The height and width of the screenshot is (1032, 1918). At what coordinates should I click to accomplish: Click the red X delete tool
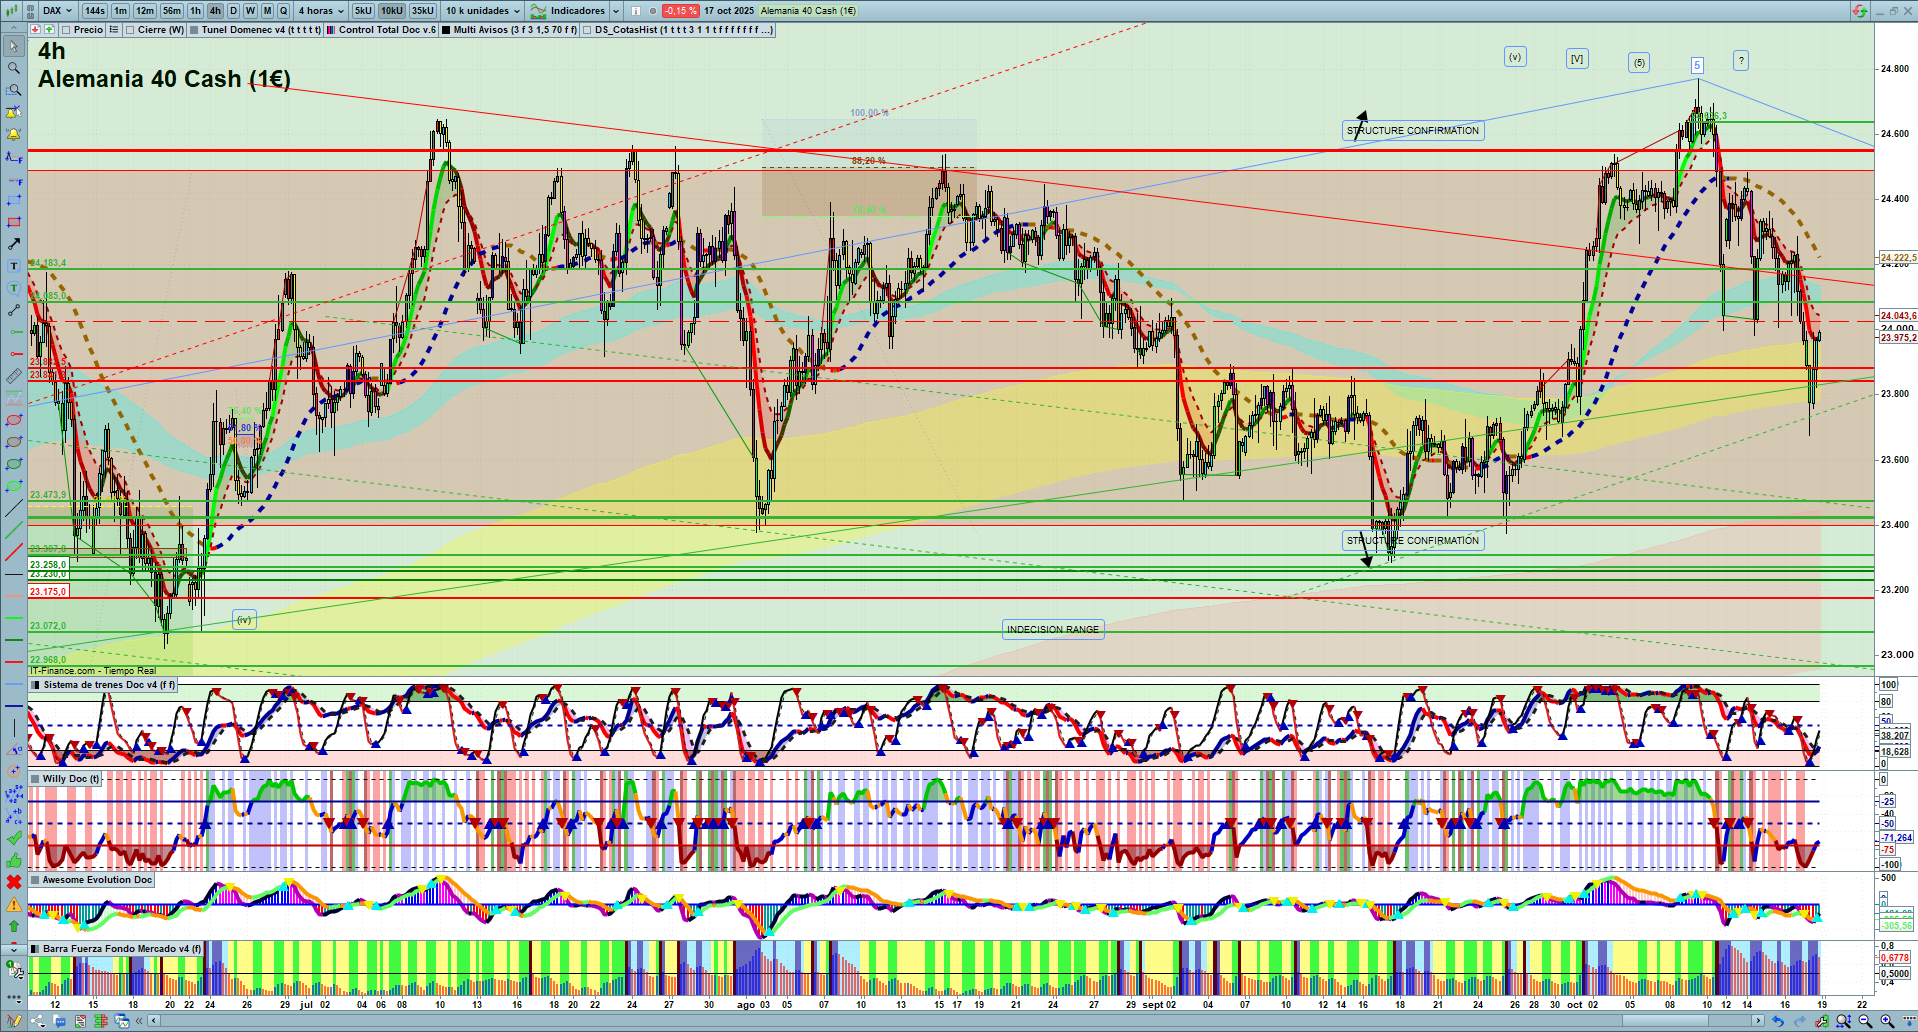pos(13,882)
